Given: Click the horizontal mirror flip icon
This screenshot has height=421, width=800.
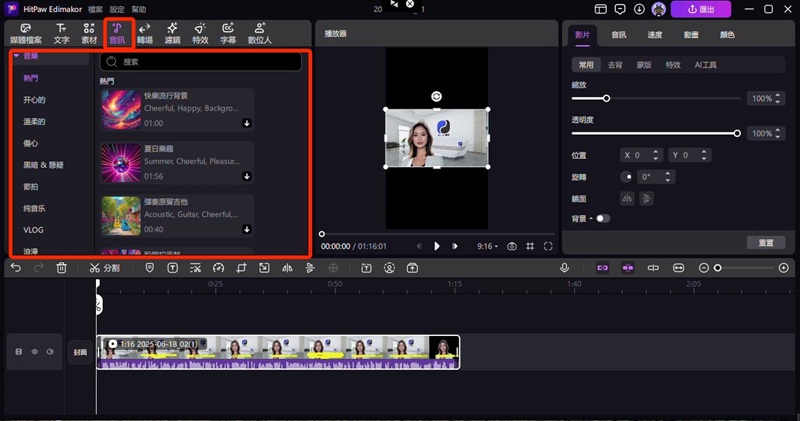Looking at the screenshot, I should pos(627,198).
